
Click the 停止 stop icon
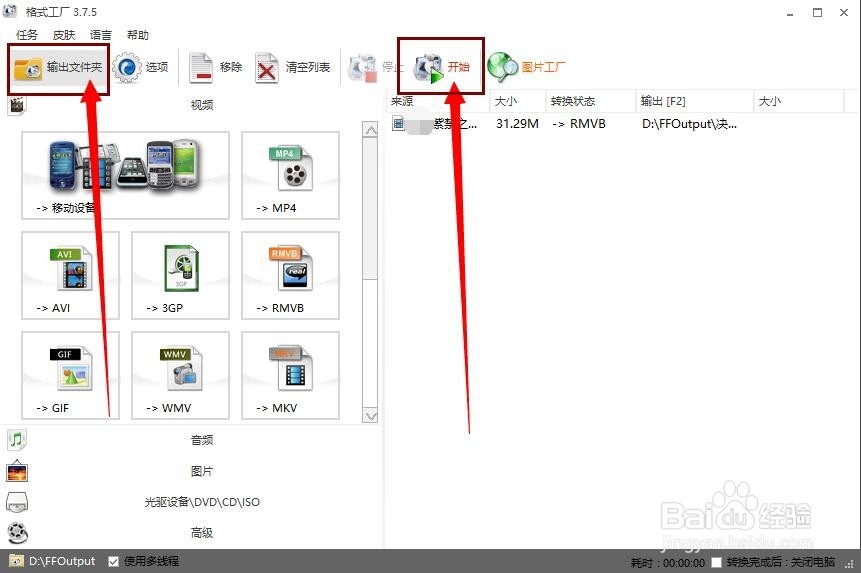click(362, 68)
